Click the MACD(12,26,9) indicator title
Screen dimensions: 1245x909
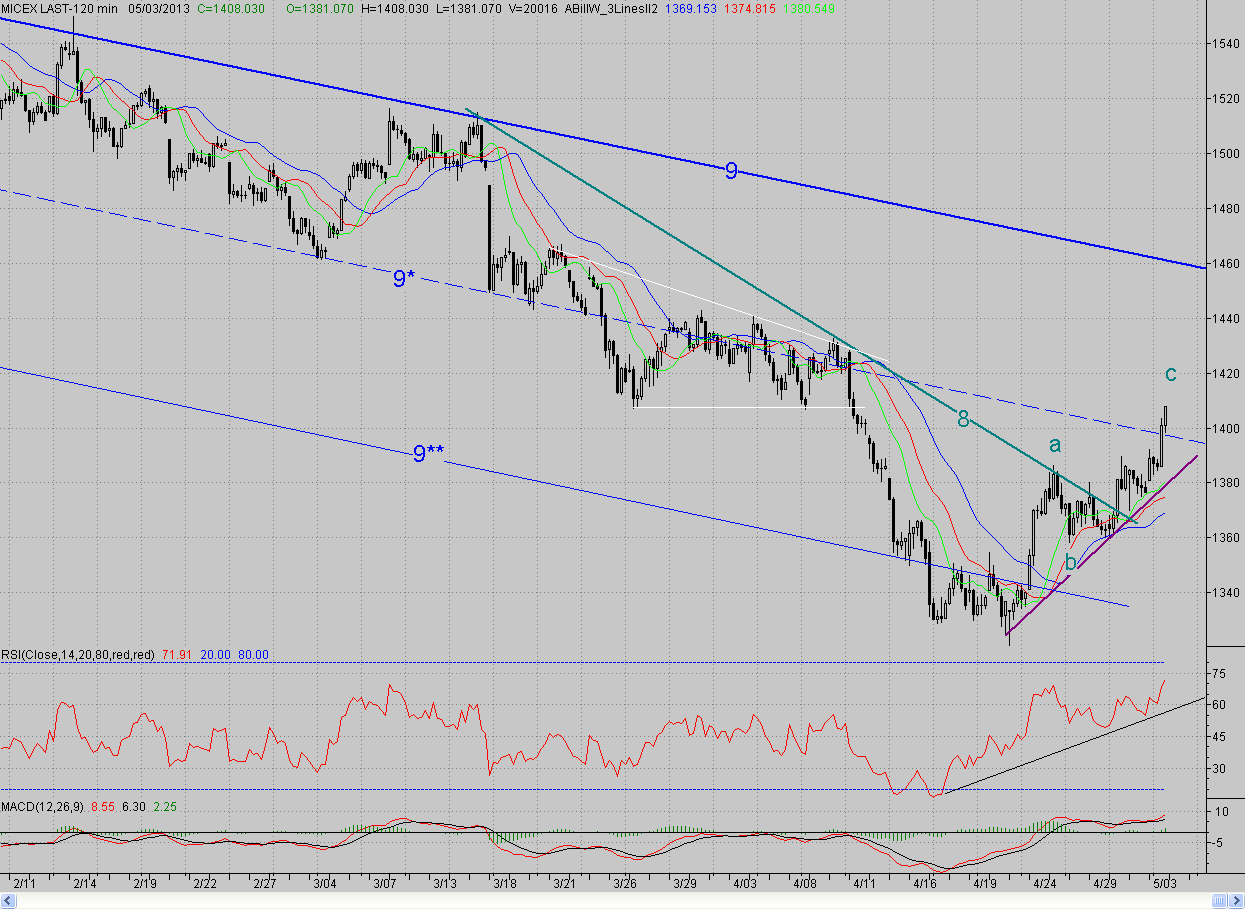[43, 806]
